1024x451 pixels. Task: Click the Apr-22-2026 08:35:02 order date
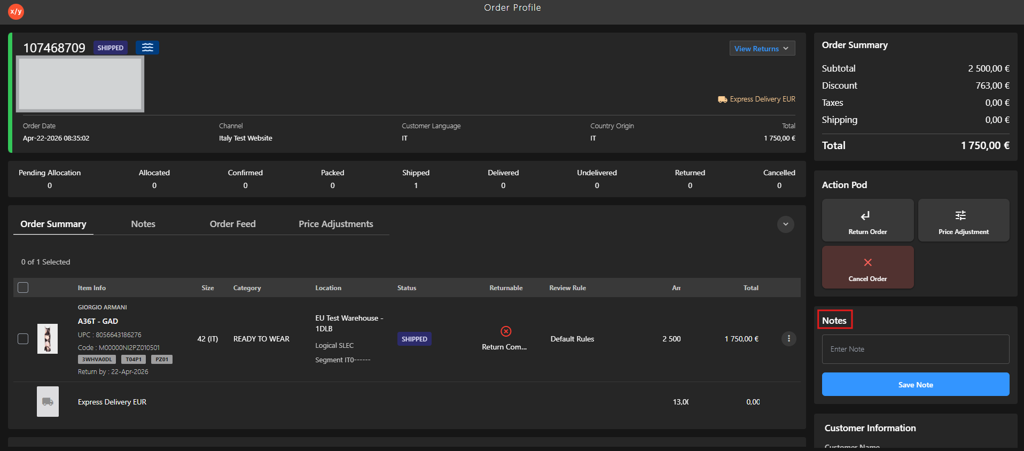click(56, 138)
